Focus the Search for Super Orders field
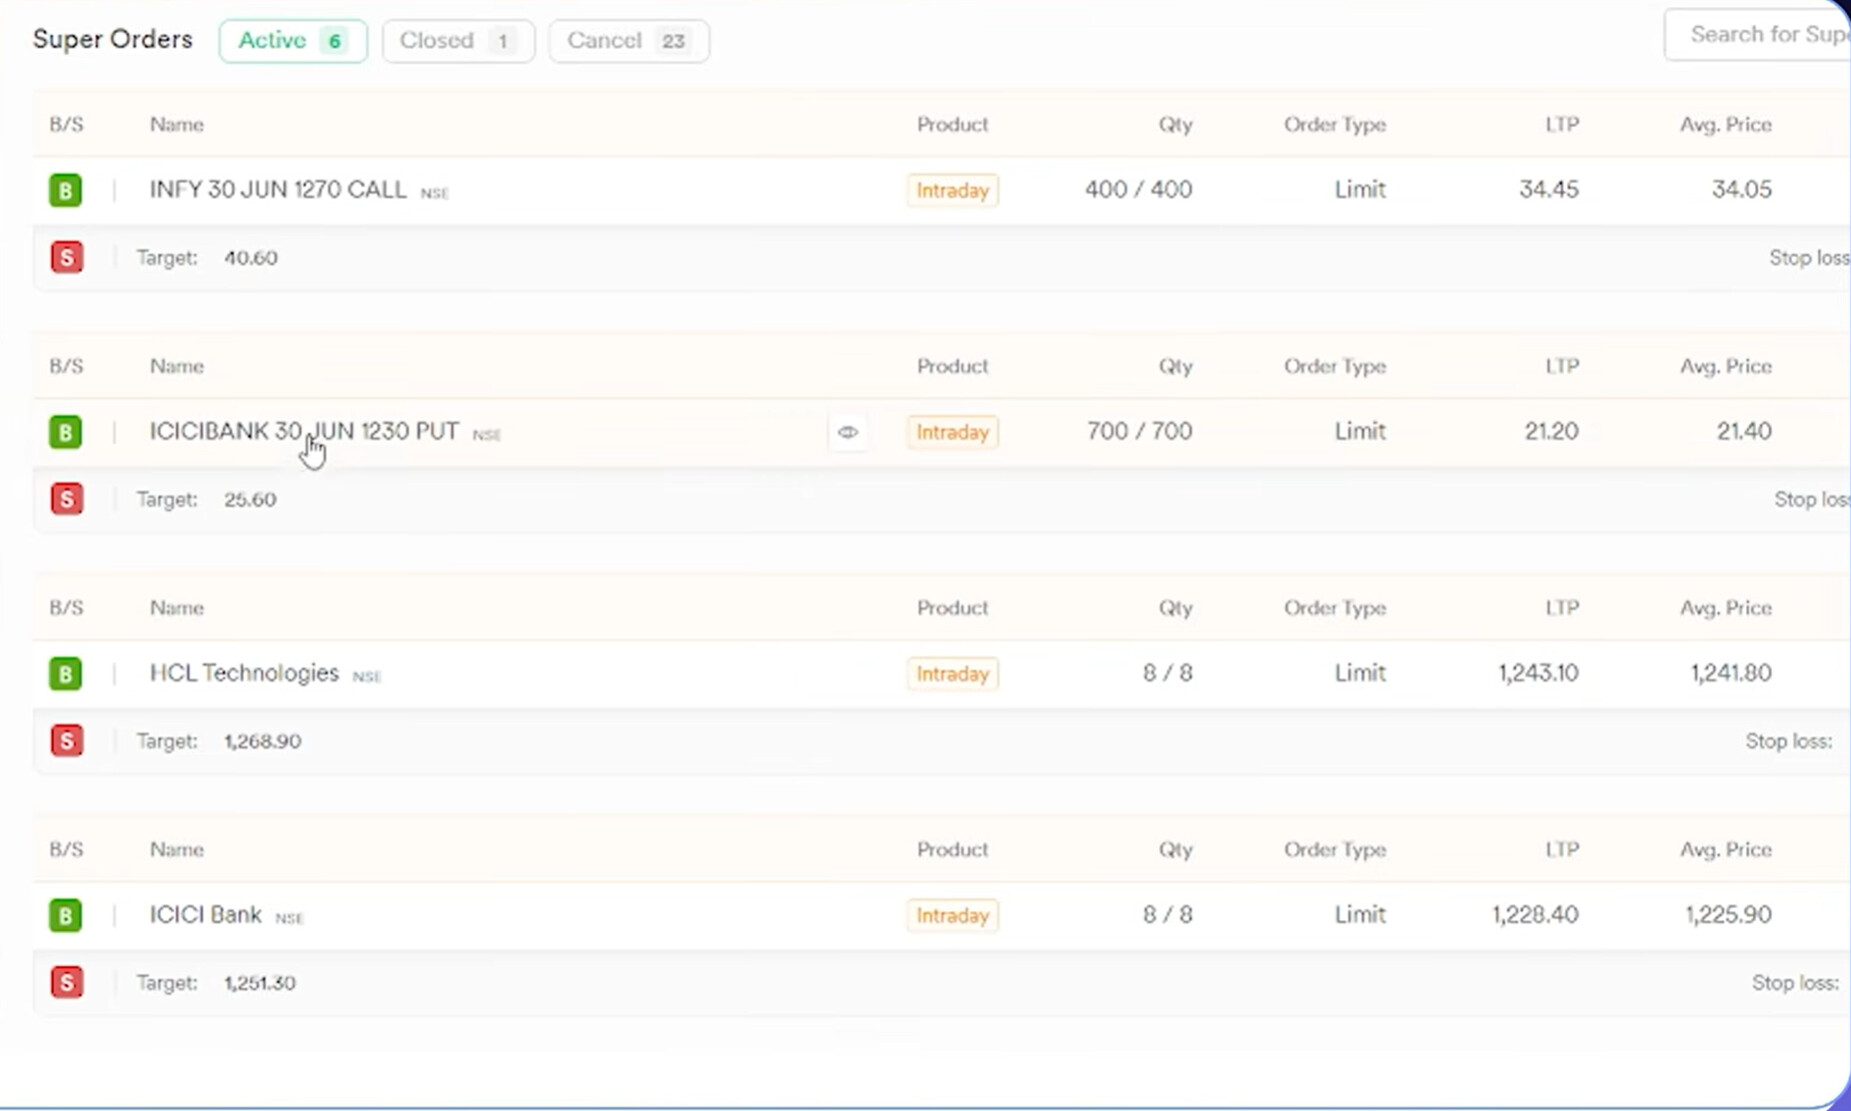 [1758, 35]
